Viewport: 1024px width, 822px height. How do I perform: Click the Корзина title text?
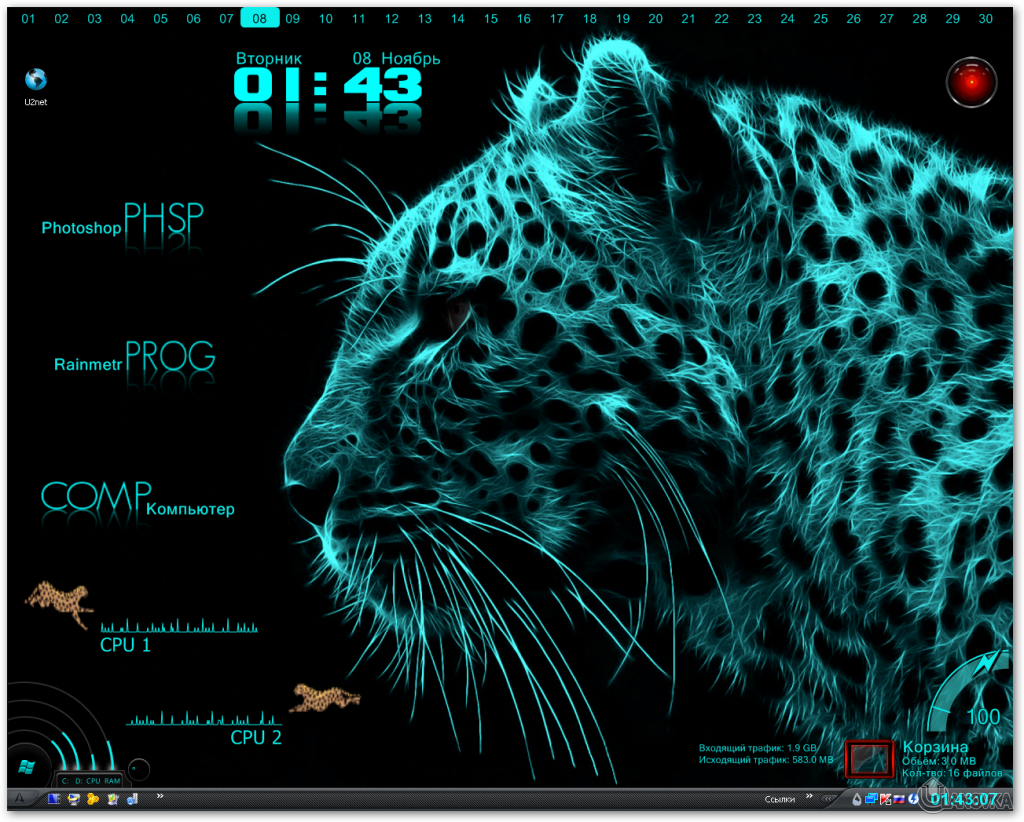[935, 747]
